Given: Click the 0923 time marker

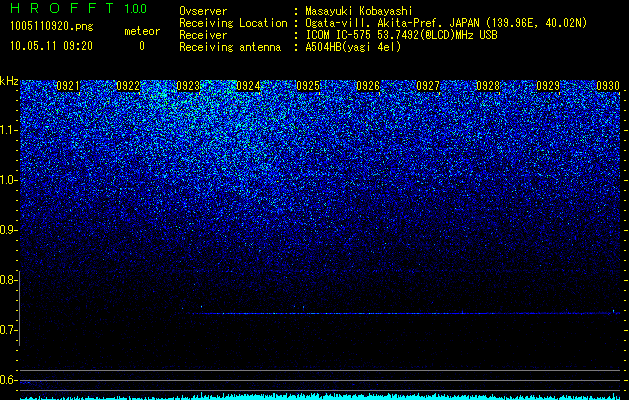Looking at the screenshot, I should point(188,86).
